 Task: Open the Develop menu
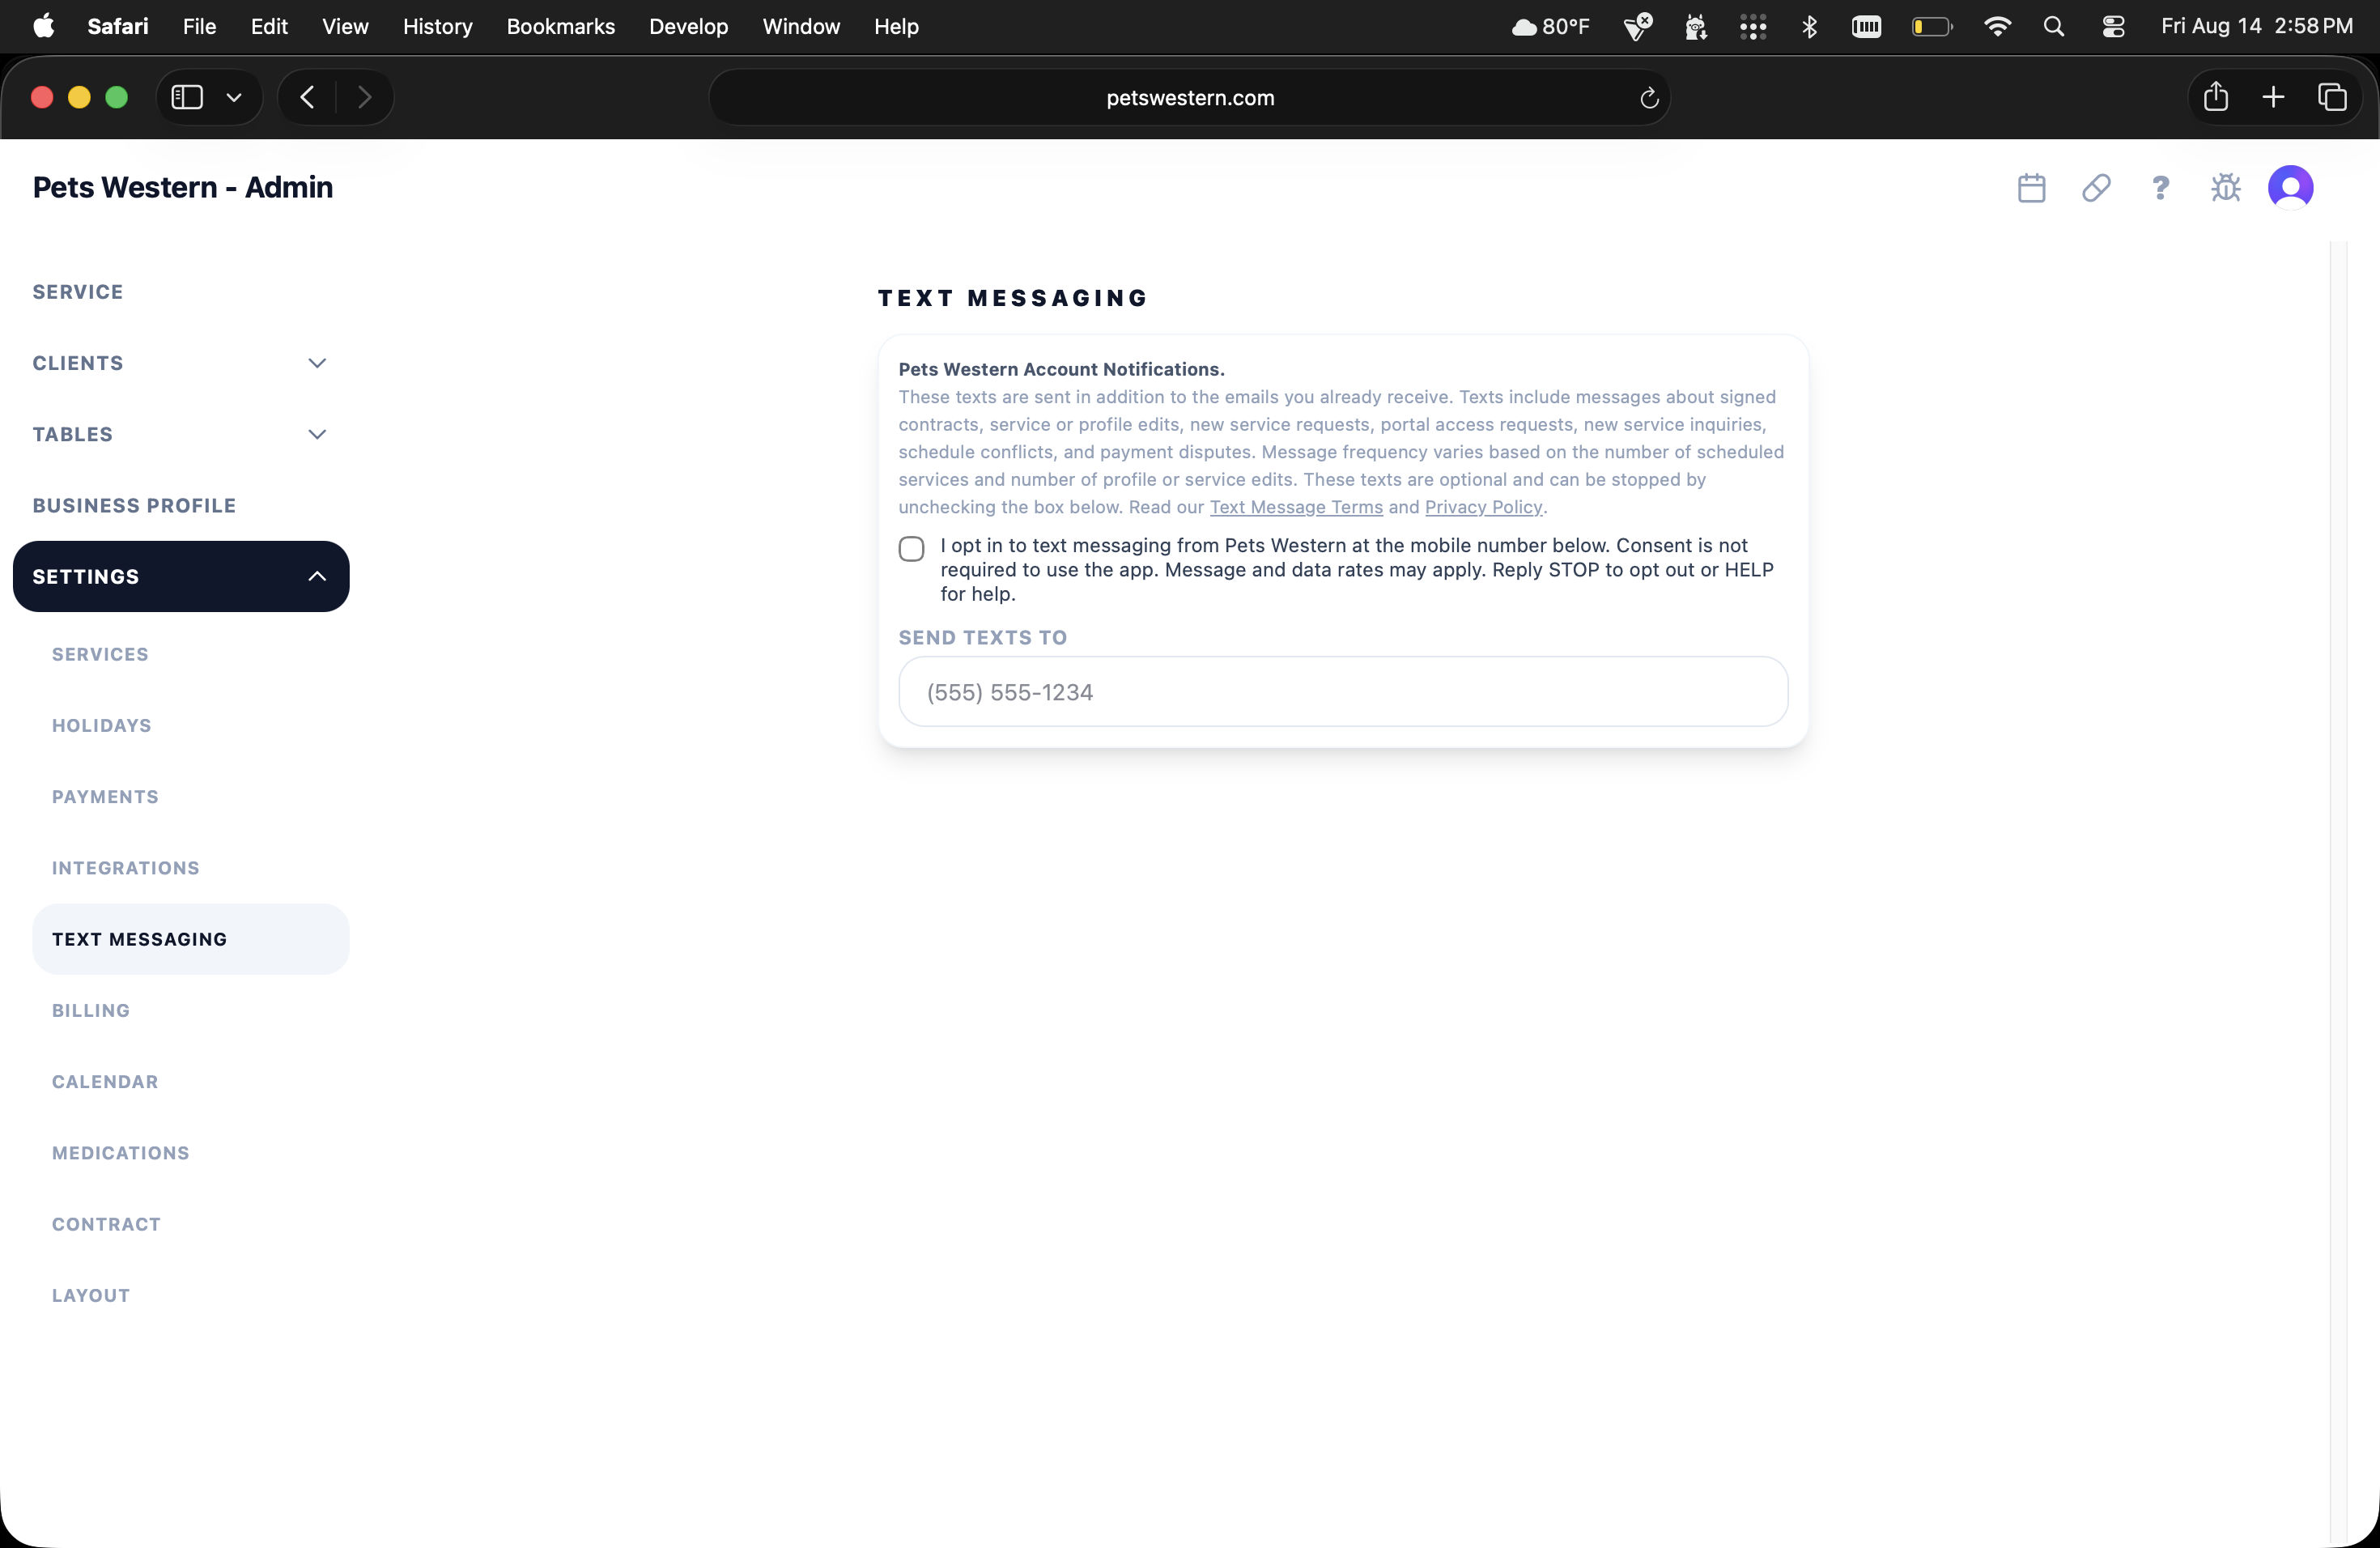click(688, 26)
